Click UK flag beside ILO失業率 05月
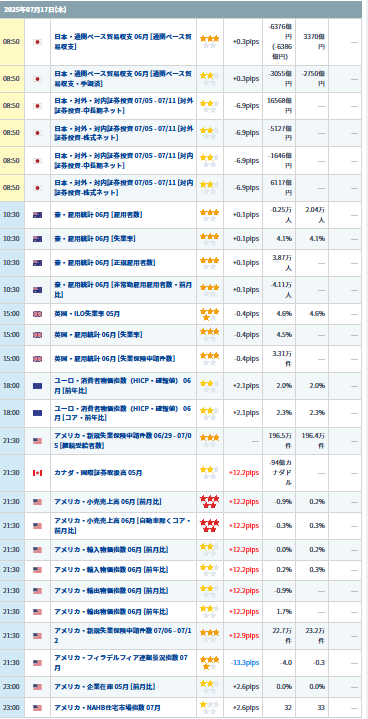This screenshot has height=719, width=368. pyautogui.click(x=38, y=314)
